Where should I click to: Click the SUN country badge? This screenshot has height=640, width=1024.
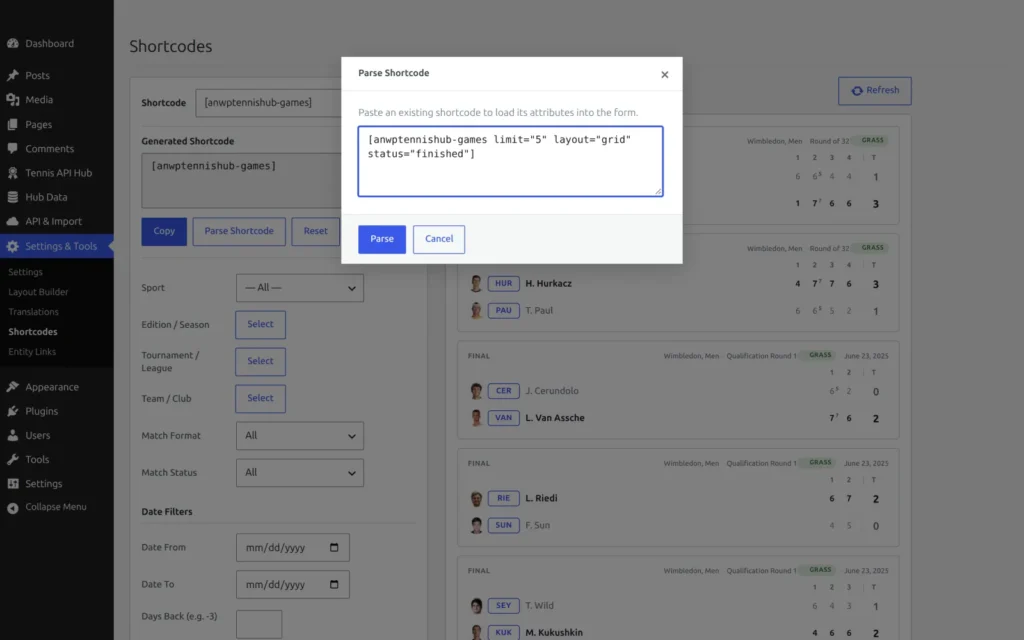click(x=504, y=524)
